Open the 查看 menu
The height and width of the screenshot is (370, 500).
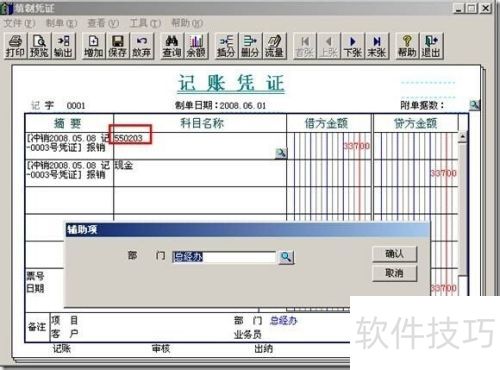coord(103,23)
